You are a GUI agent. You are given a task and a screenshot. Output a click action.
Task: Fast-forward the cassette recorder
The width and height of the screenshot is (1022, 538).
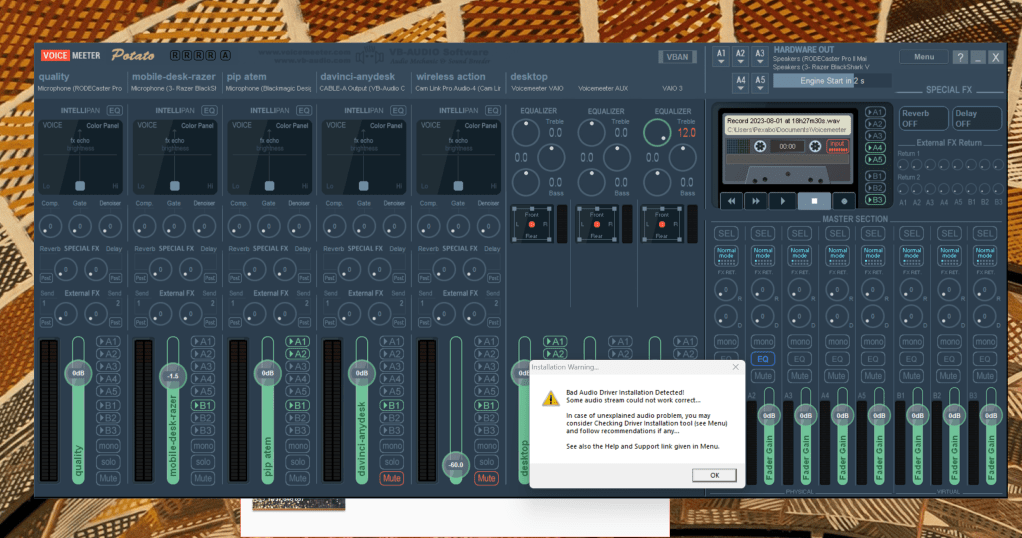pyautogui.click(x=755, y=202)
